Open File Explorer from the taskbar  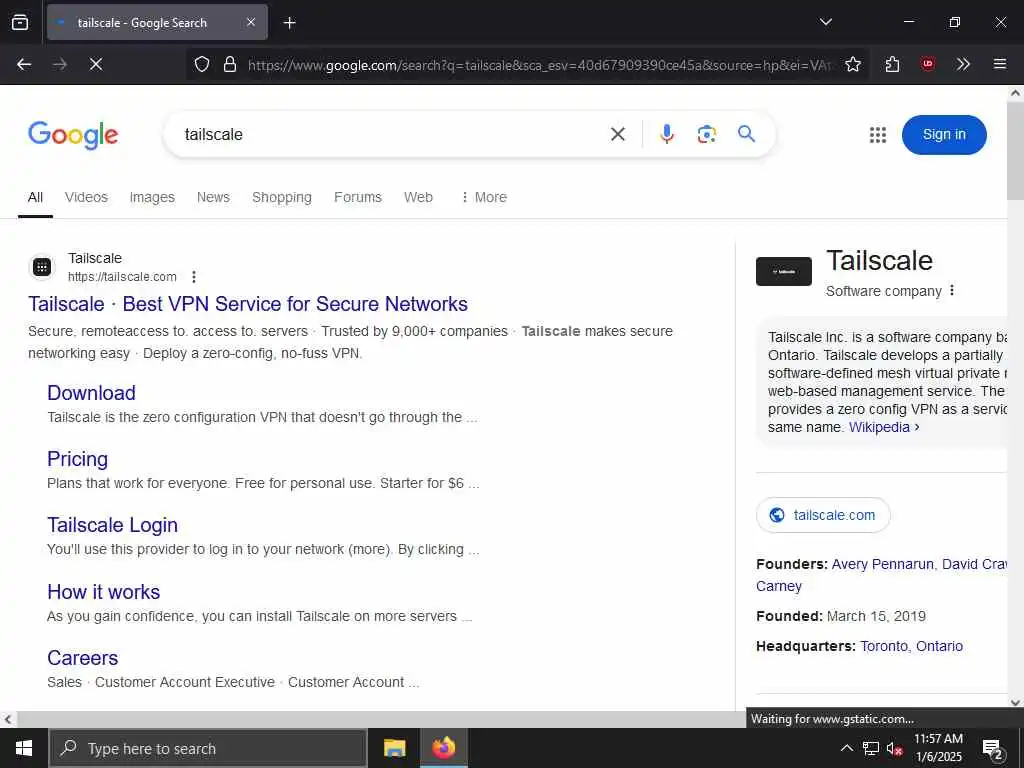394,748
